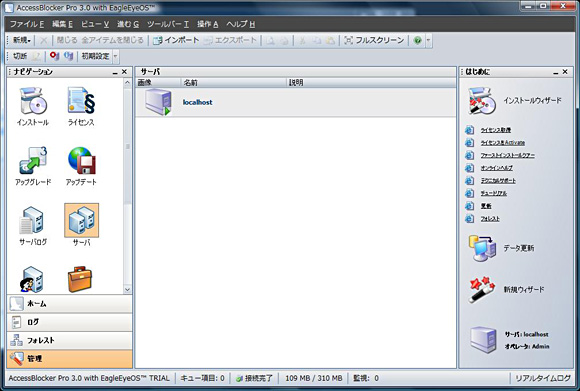
Task: Switch to the フォレスト navigation section
Action: [x=70, y=340]
